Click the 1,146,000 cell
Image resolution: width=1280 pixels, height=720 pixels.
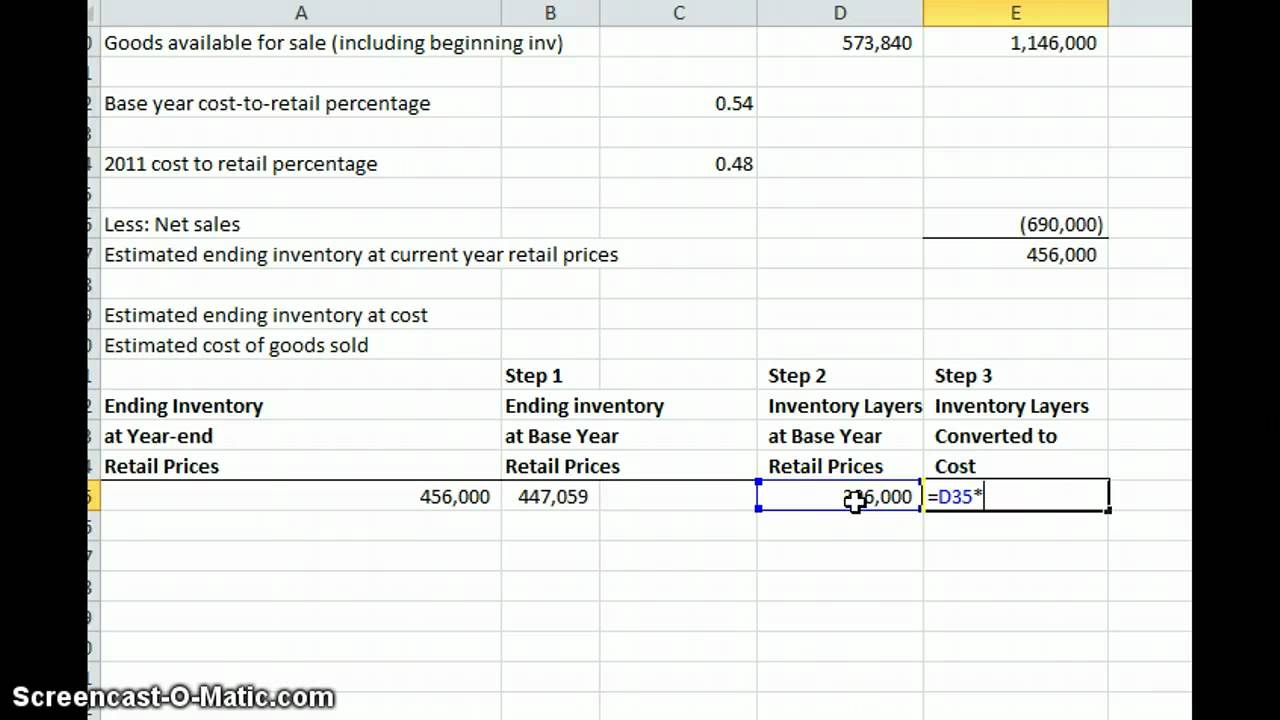pyautogui.click(x=1015, y=43)
